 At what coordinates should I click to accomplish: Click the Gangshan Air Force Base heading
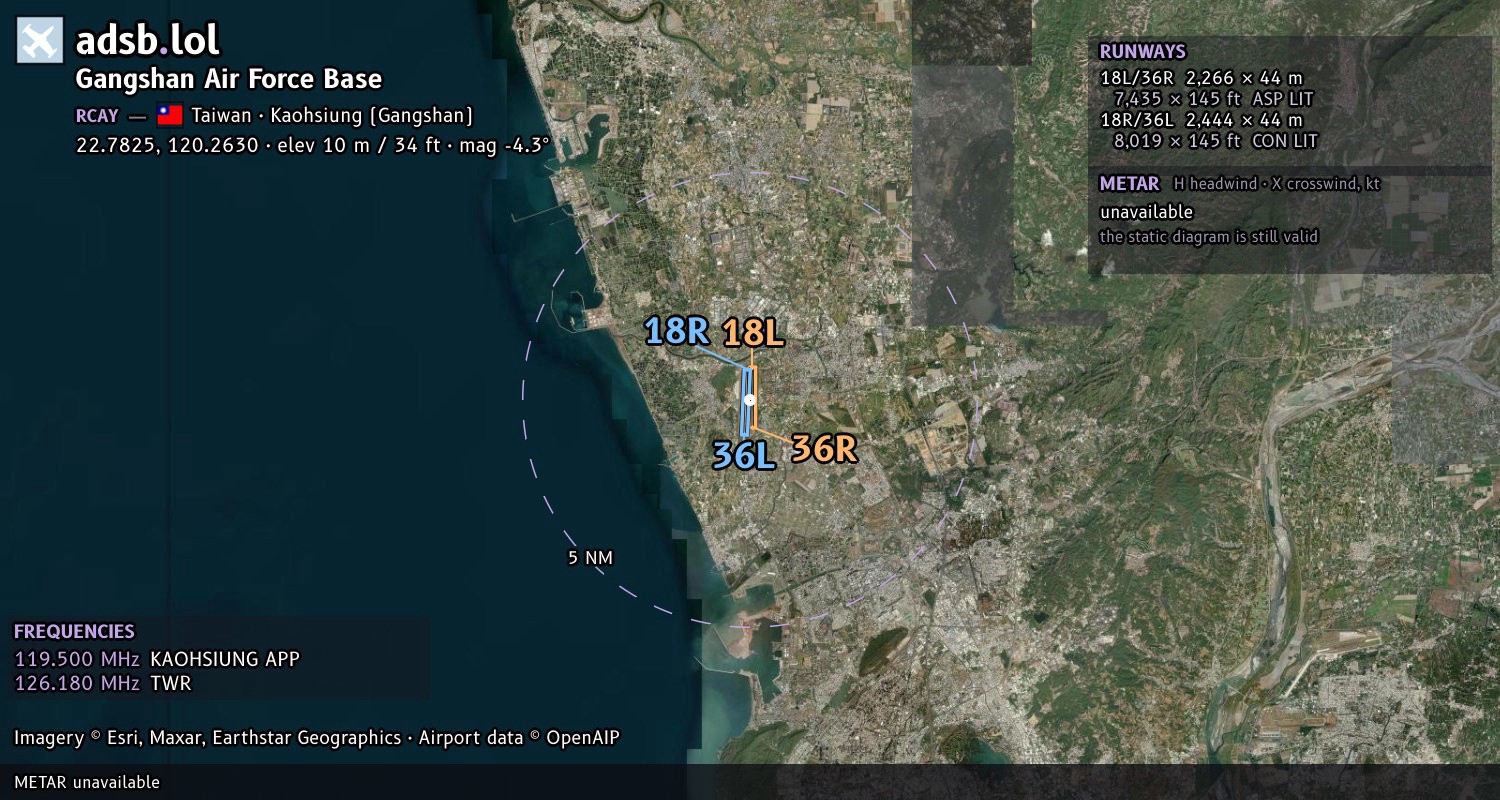pyautogui.click(x=229, y=79)
